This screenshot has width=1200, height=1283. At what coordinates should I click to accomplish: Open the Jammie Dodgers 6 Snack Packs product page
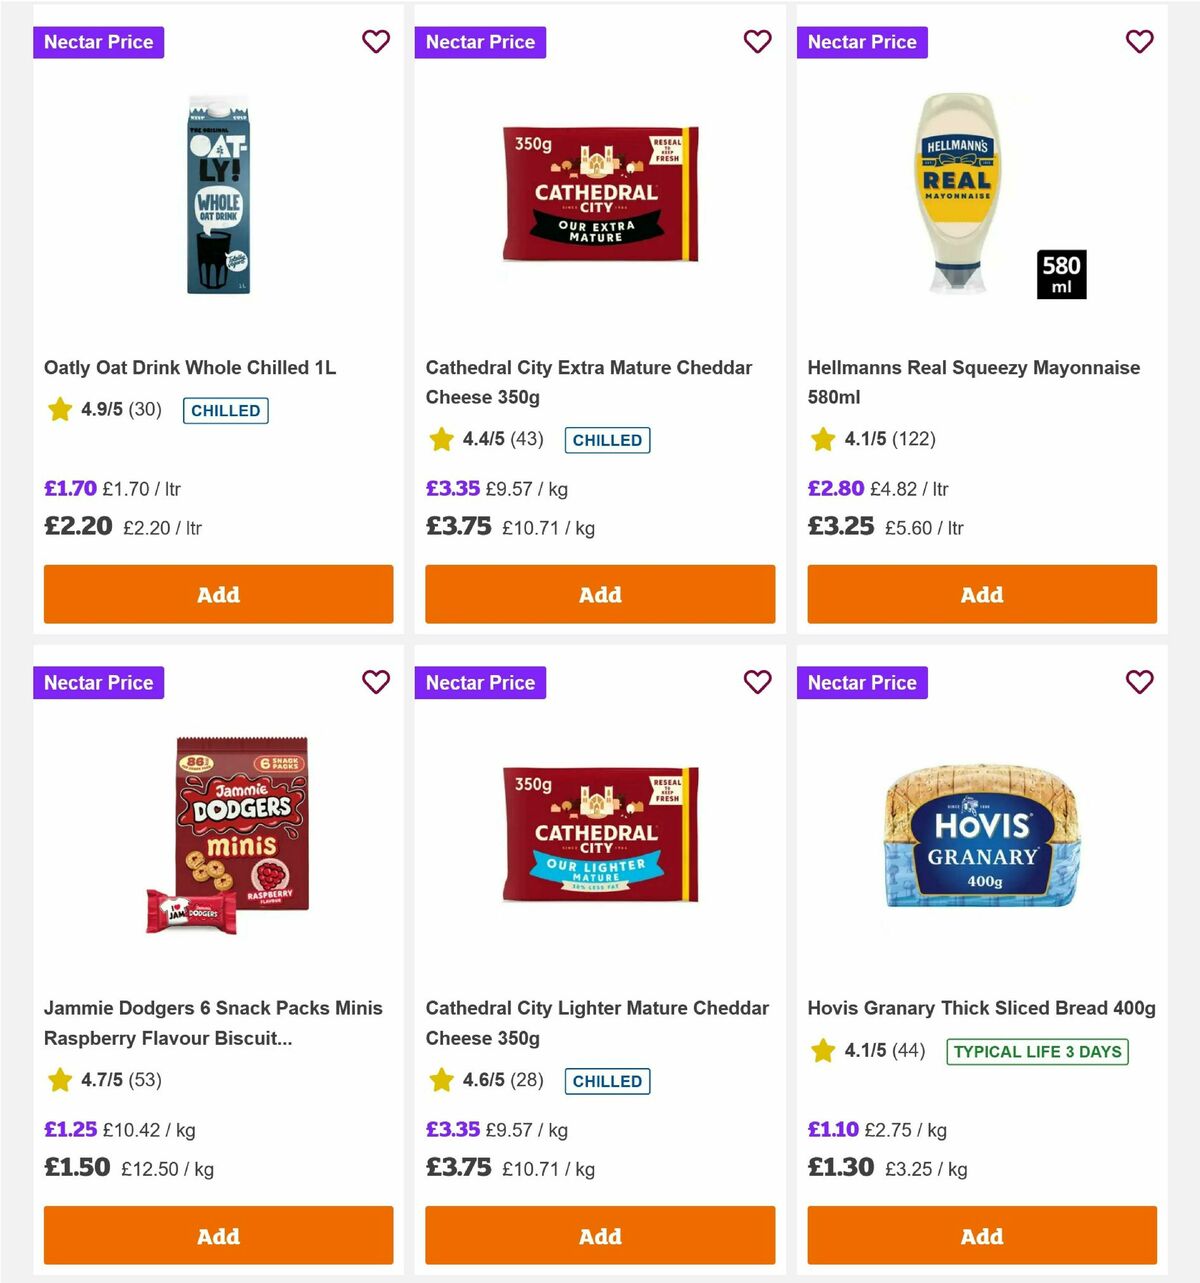[x=213, y=1023]
